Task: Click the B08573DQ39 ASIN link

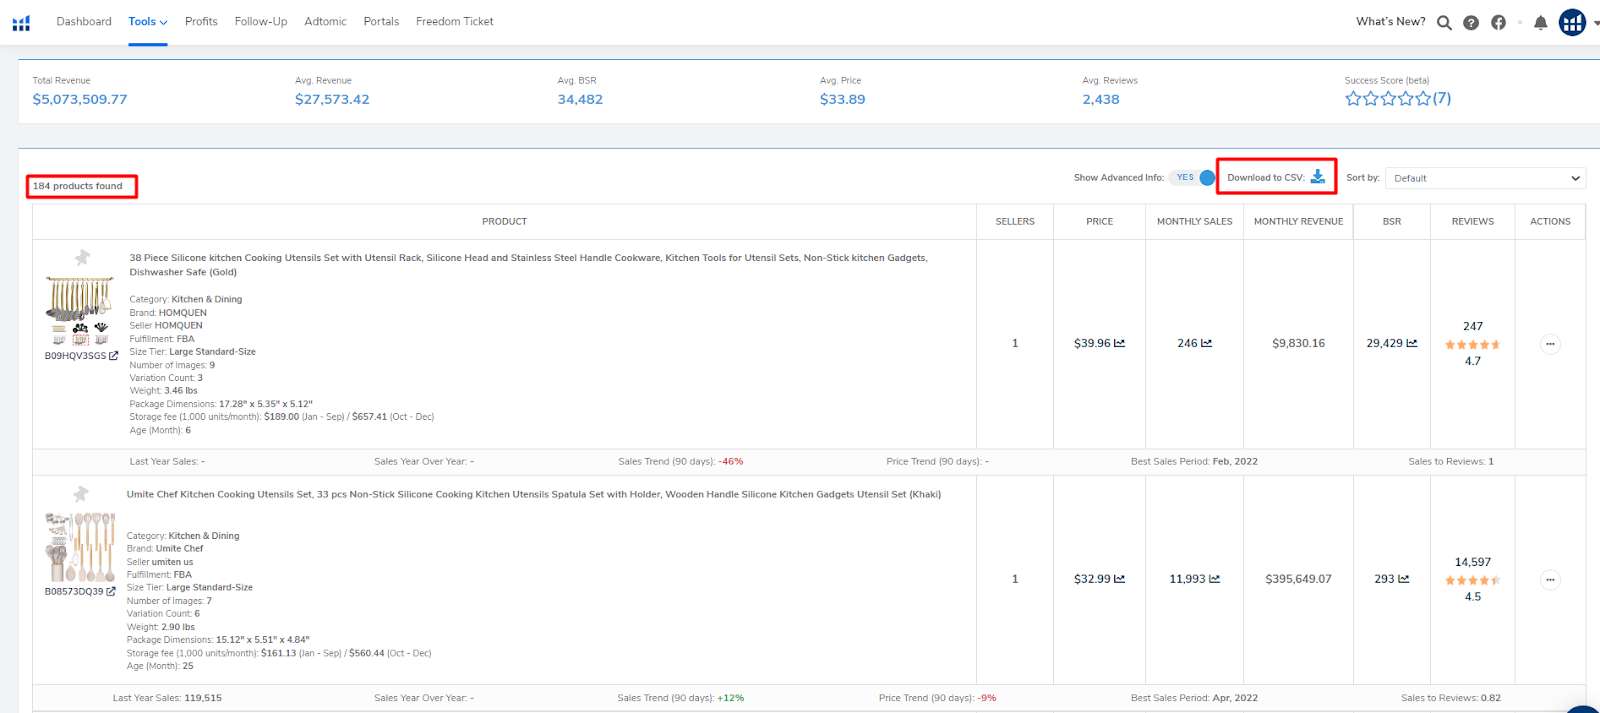Action: point(74,592)
